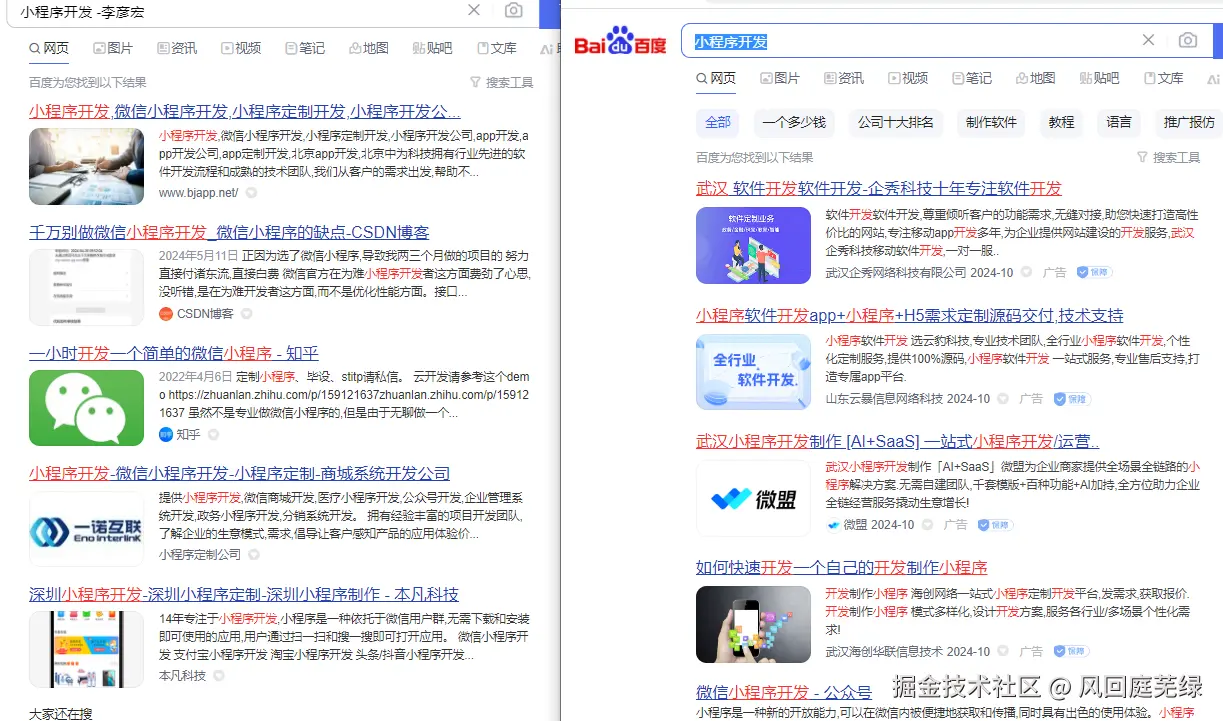Click the 全行业软件开发 thumbnail image
This screenshot has height=721, width=1223.
click(753, 372)
